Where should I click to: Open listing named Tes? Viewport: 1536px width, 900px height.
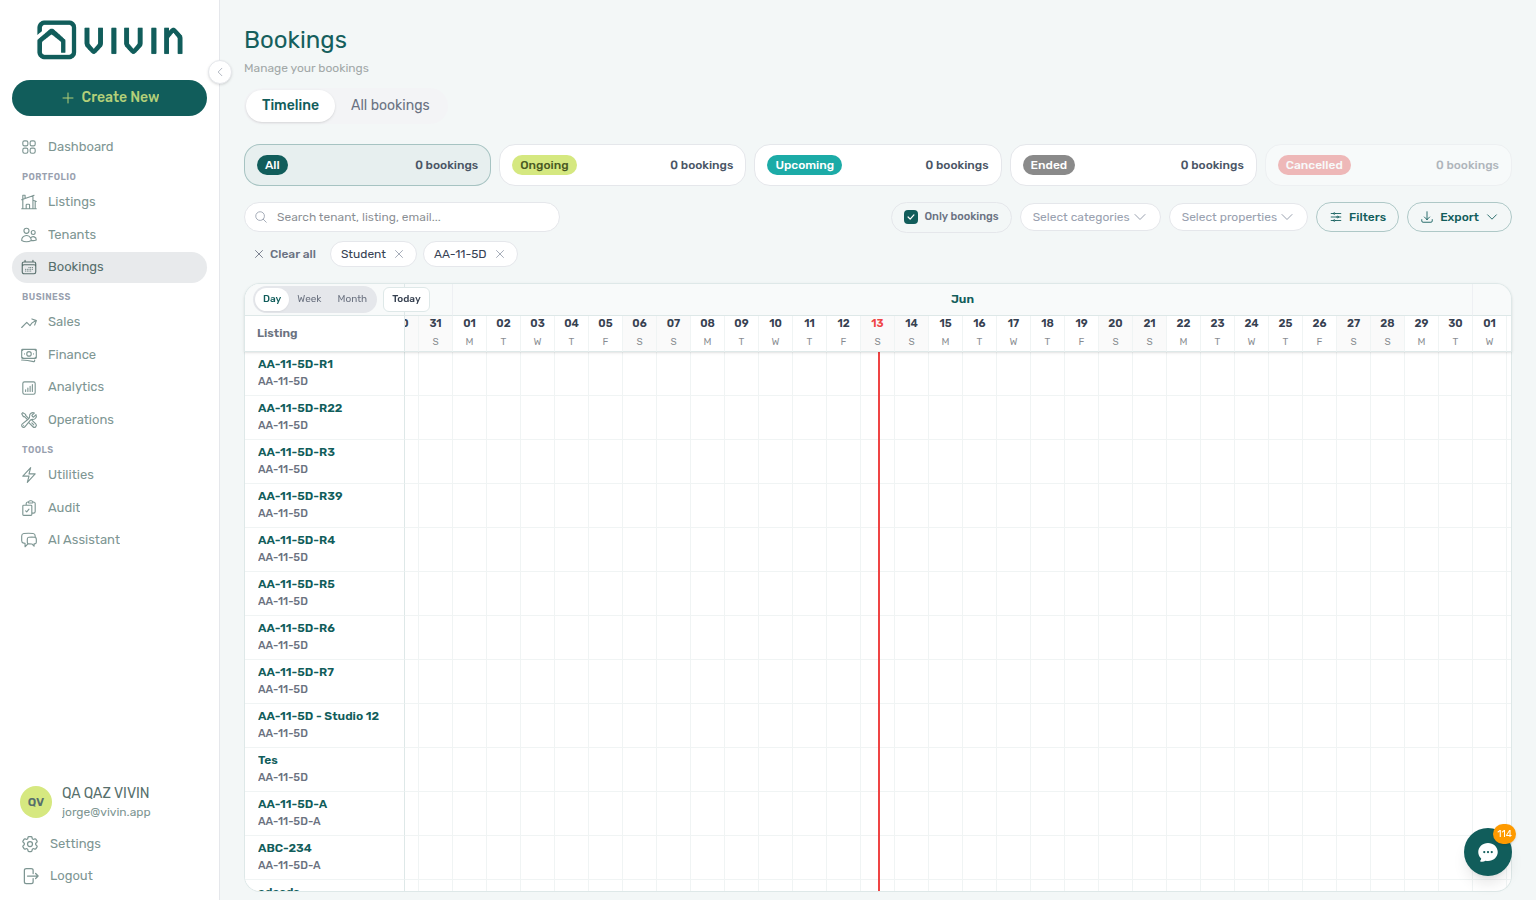click(267, 760)
